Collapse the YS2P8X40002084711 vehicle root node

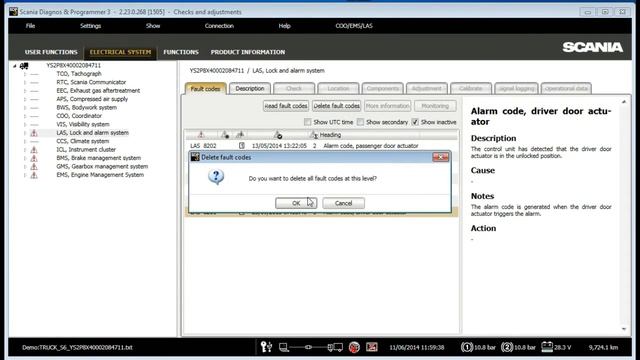[15, 66]
